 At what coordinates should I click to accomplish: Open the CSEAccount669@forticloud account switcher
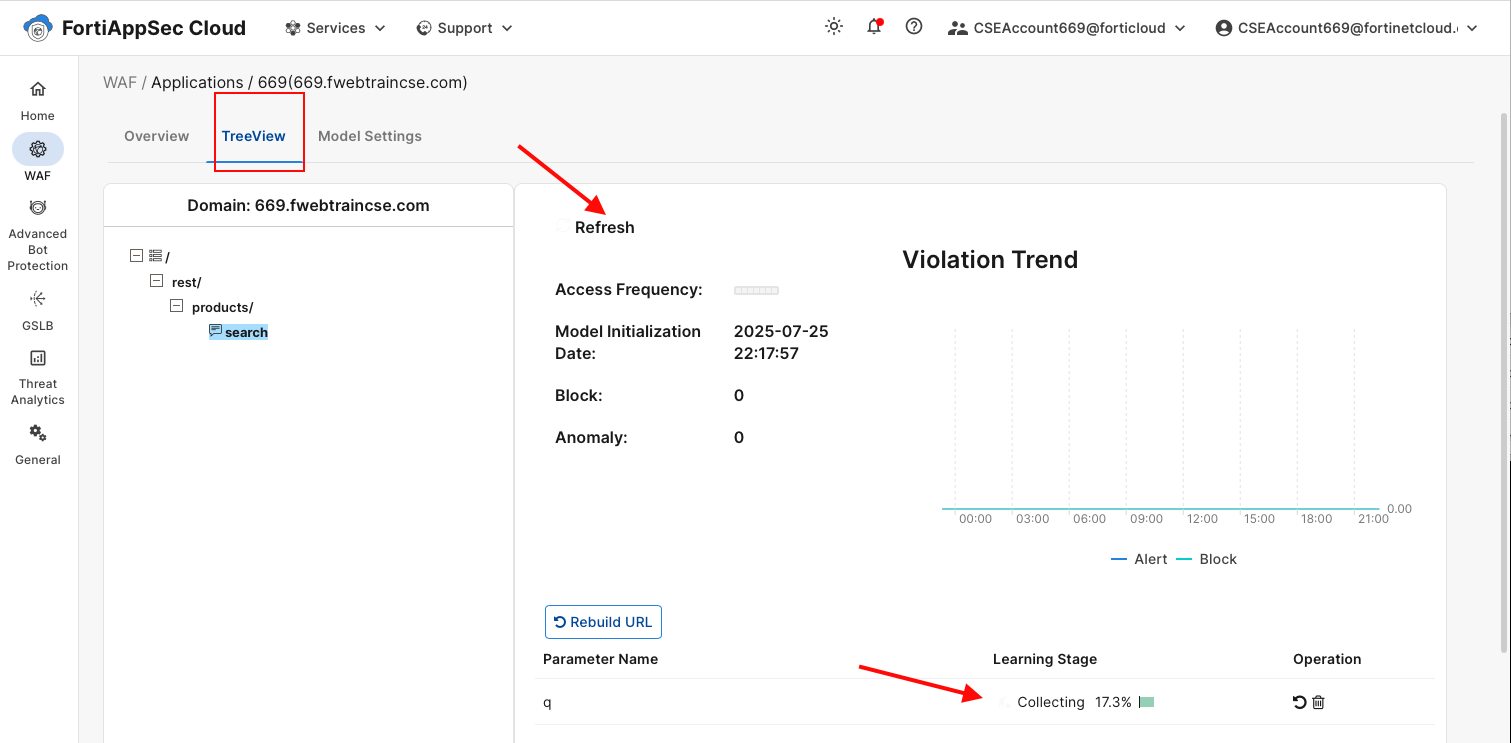(1067, 28)
